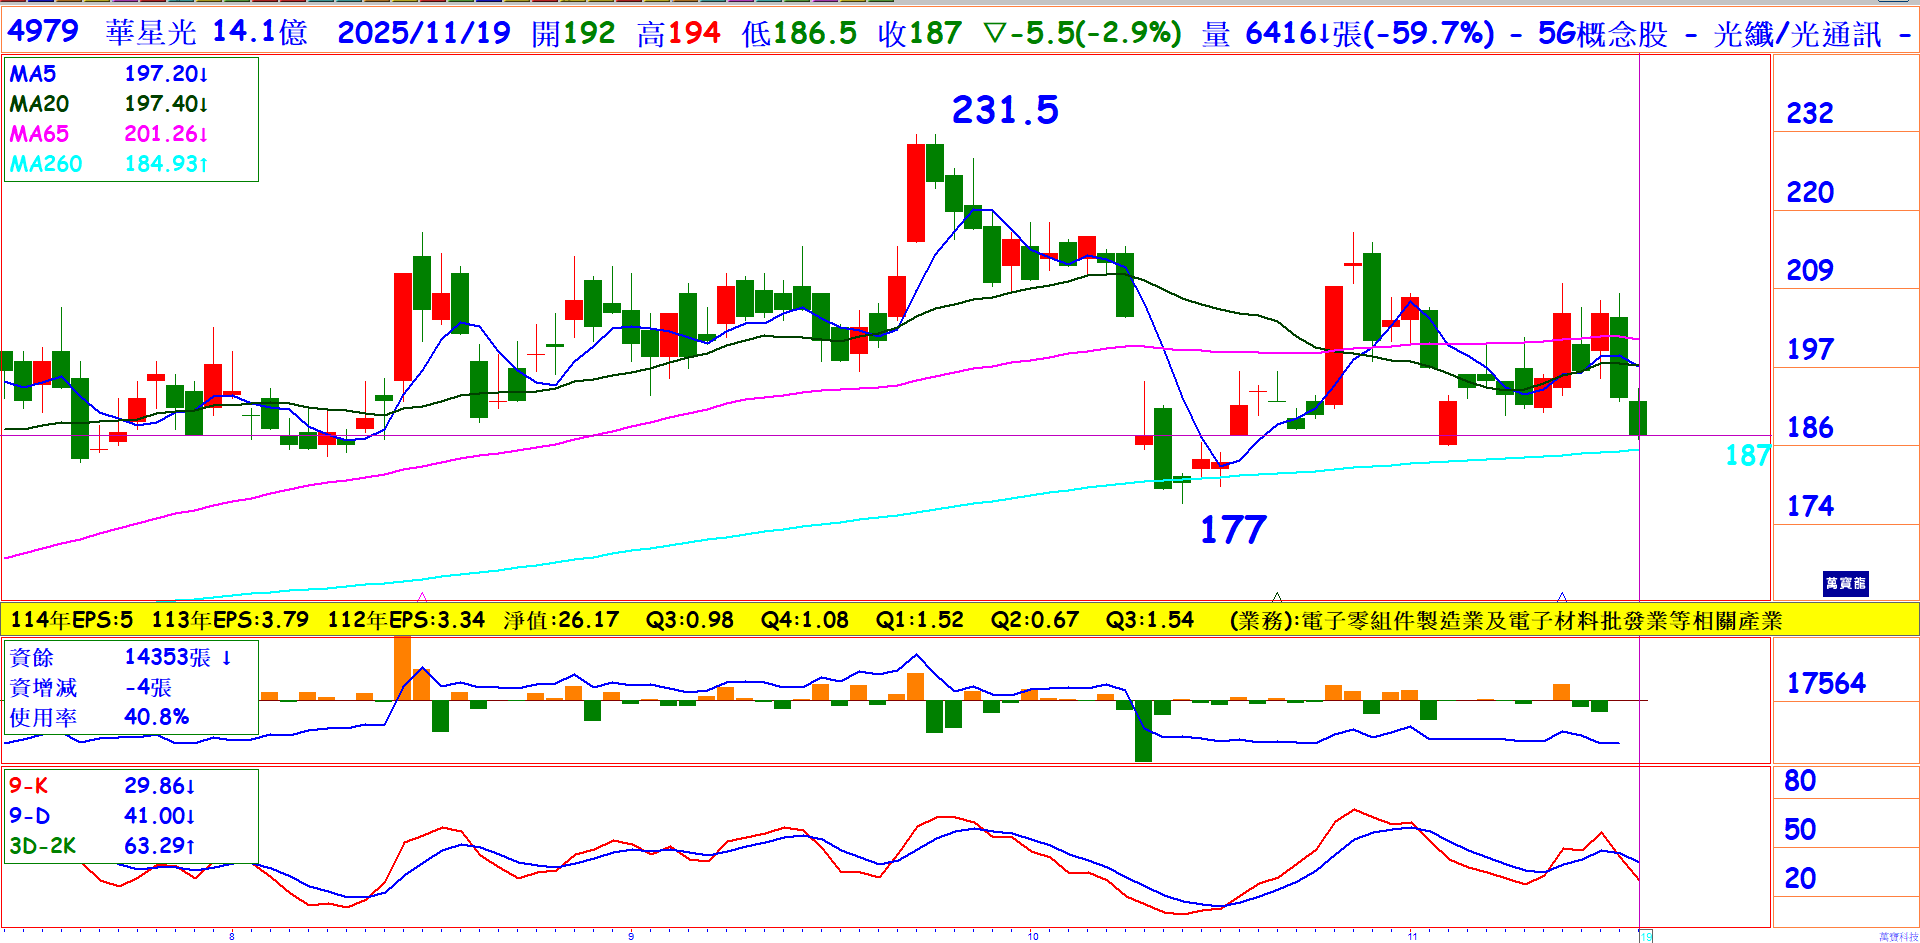Click the 114年EPS:5 figure in yellow bar
The image size is (1920, 943).
tap(71, 620)
